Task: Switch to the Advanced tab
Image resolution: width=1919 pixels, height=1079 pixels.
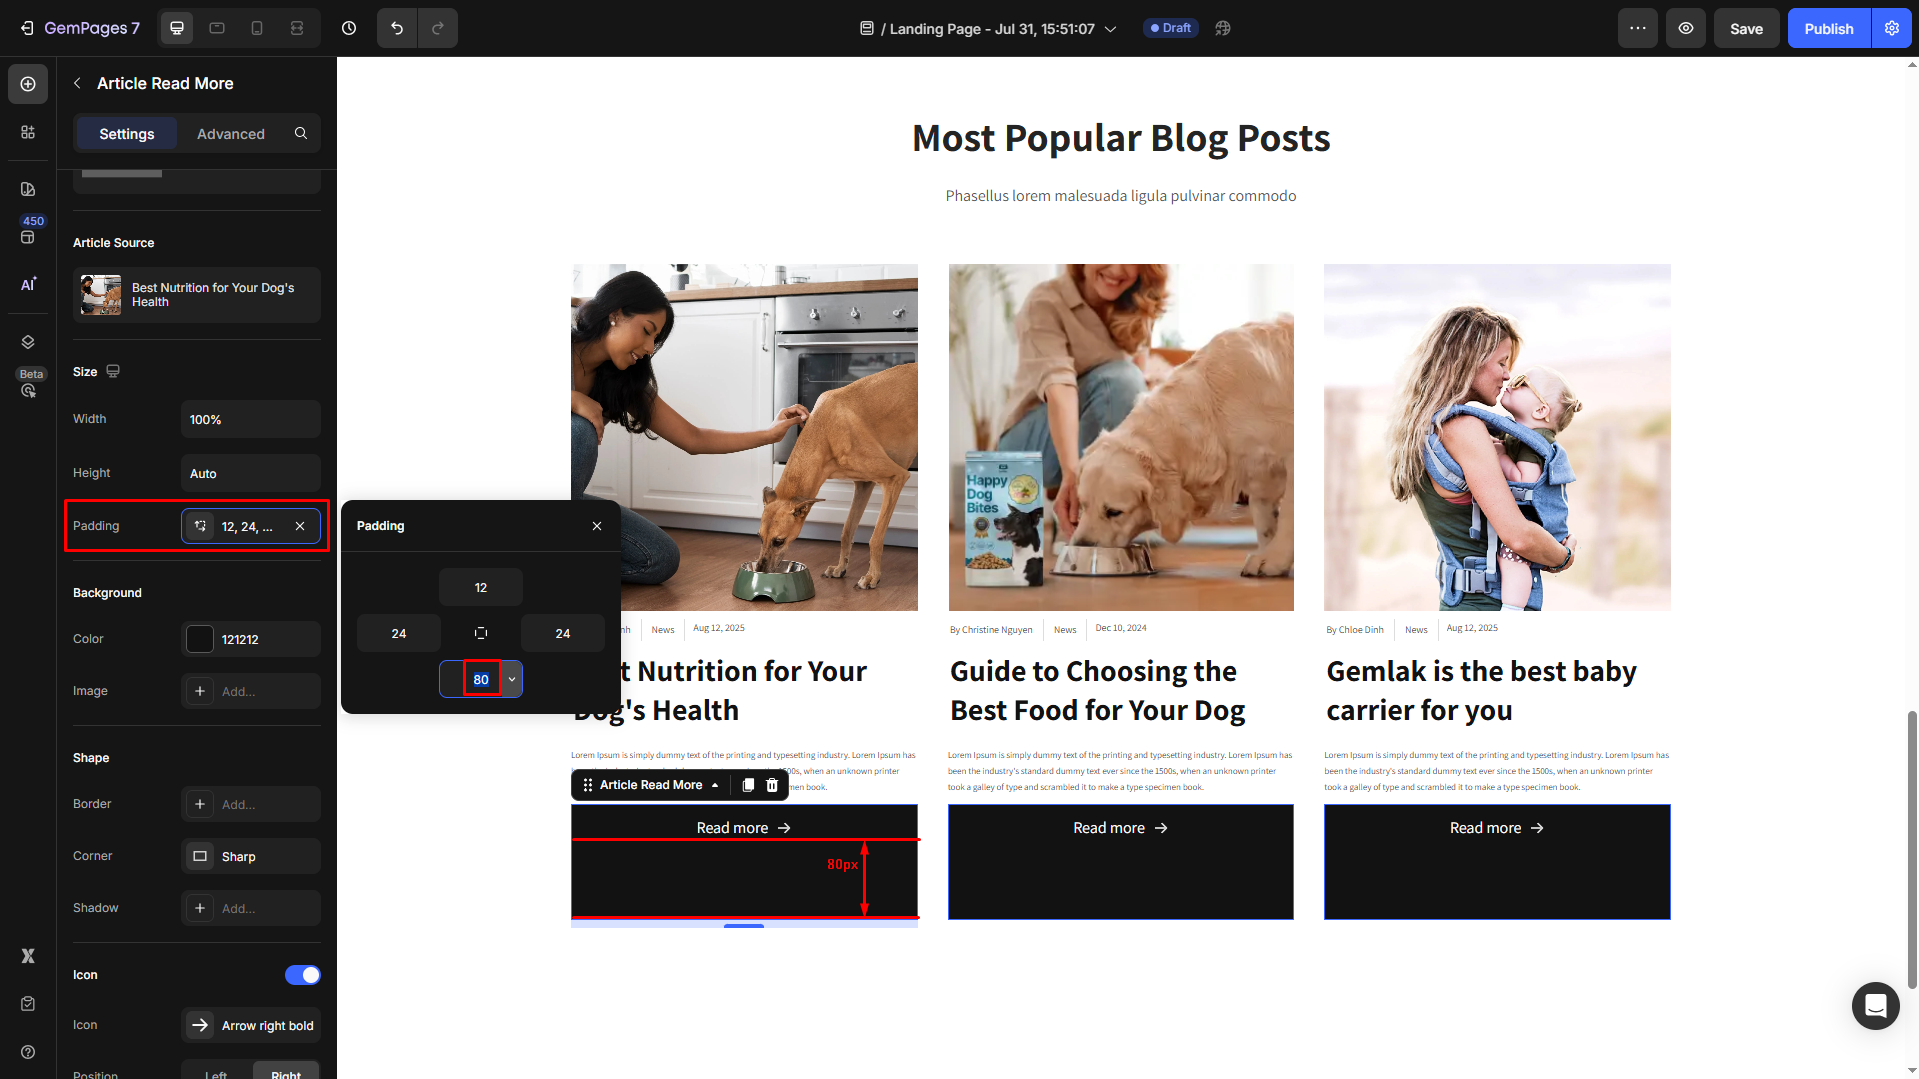Action: (231, 133)
